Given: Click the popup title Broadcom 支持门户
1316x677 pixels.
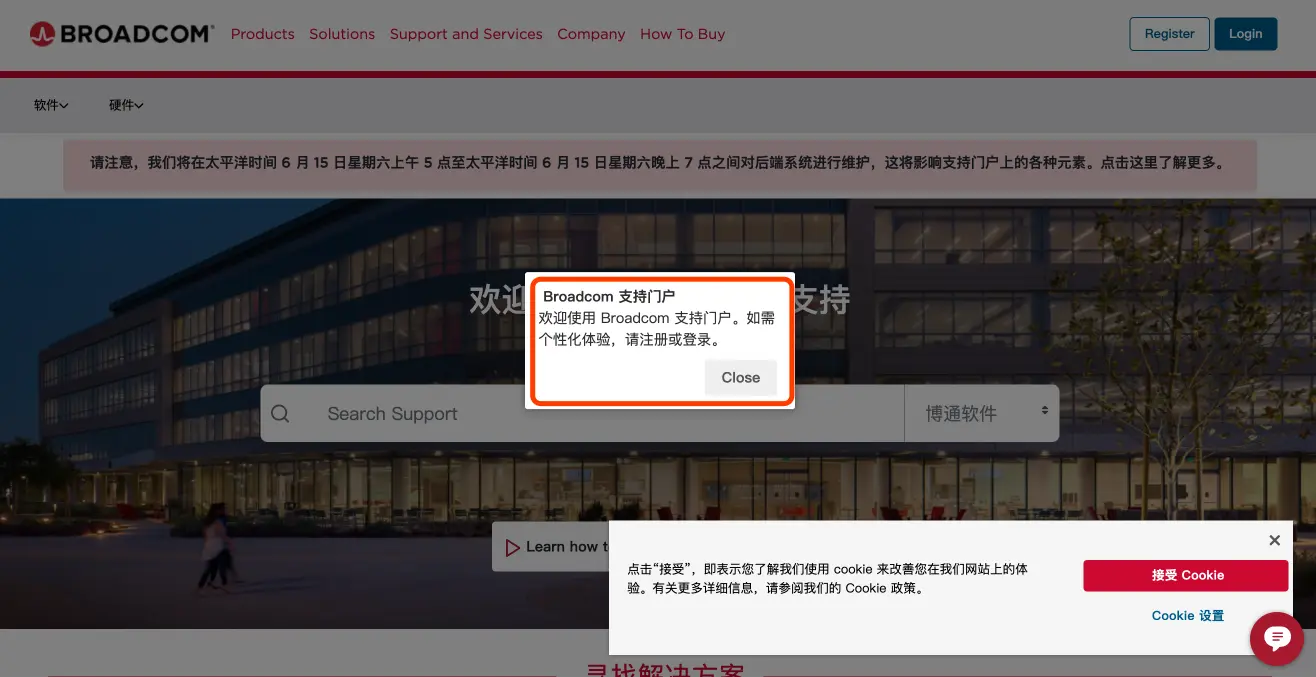Looking at the screenshot, I should click(609, 296).
